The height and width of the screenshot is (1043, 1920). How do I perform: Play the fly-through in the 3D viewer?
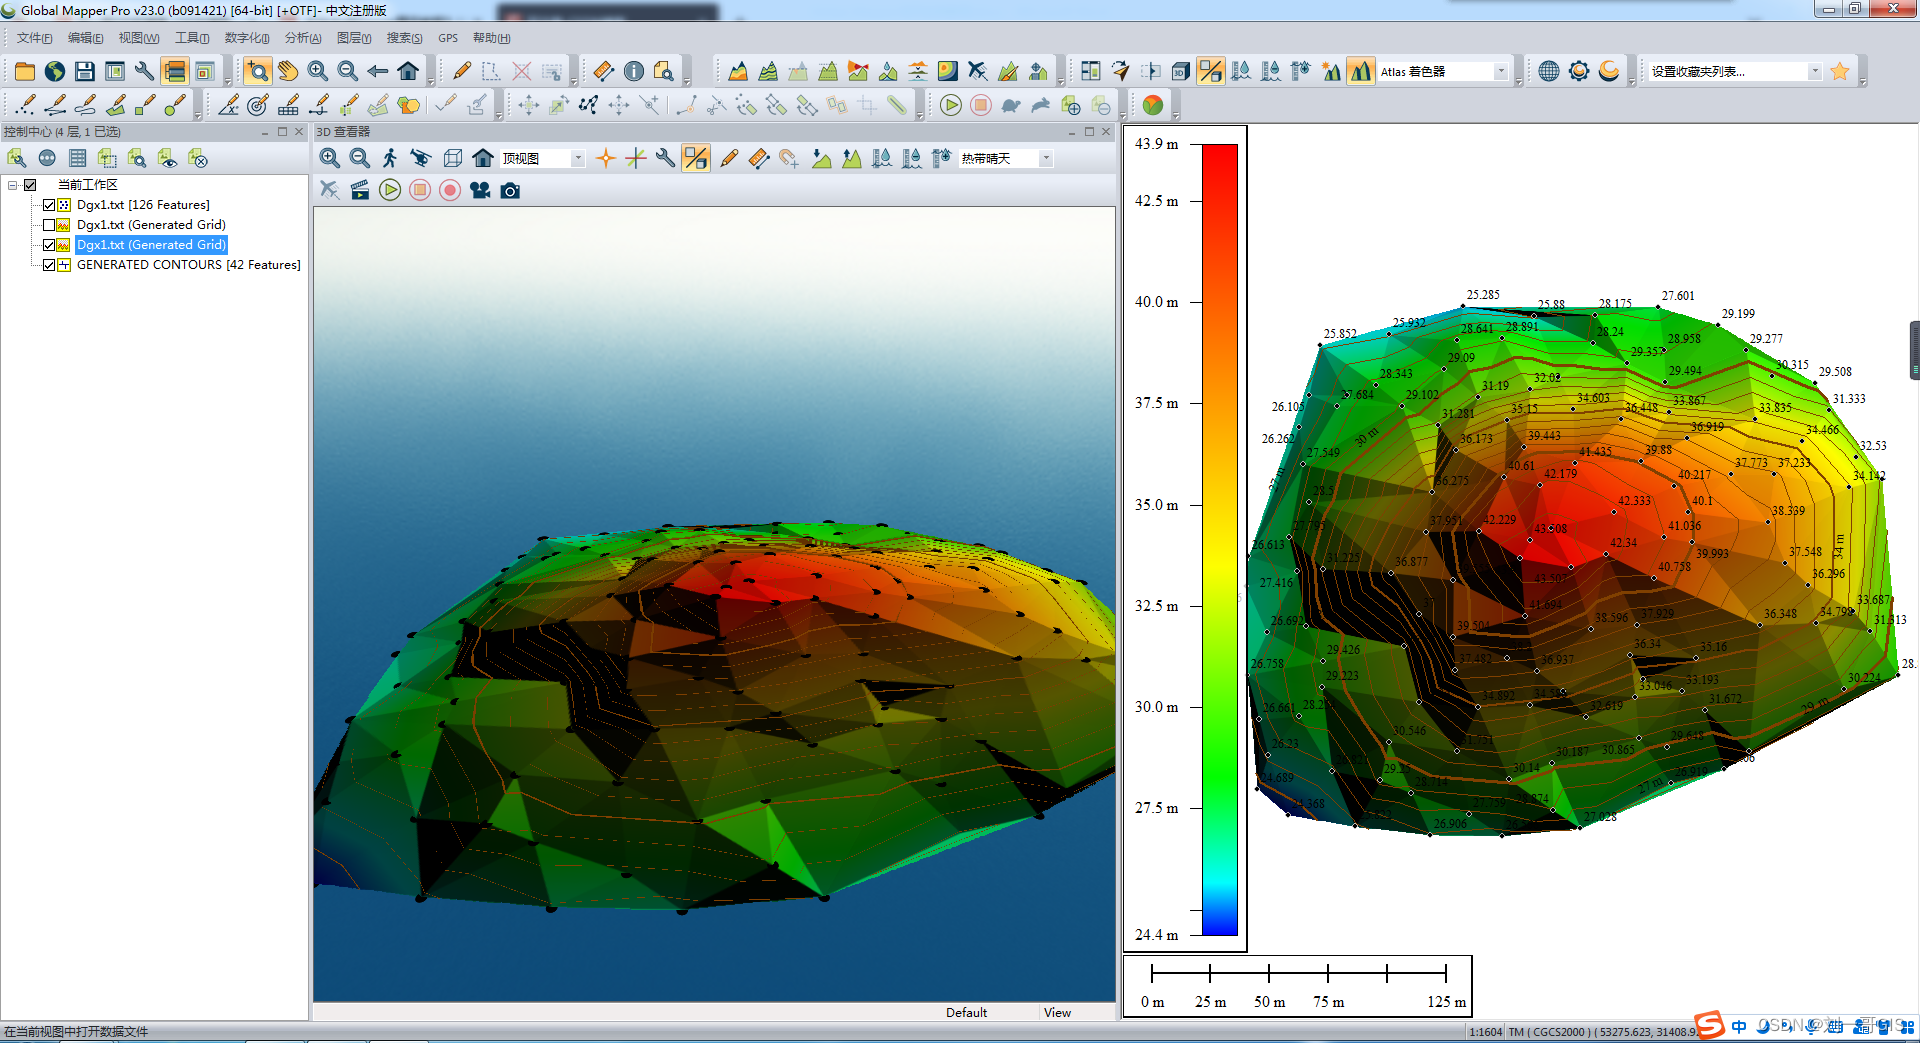(390, 190)
